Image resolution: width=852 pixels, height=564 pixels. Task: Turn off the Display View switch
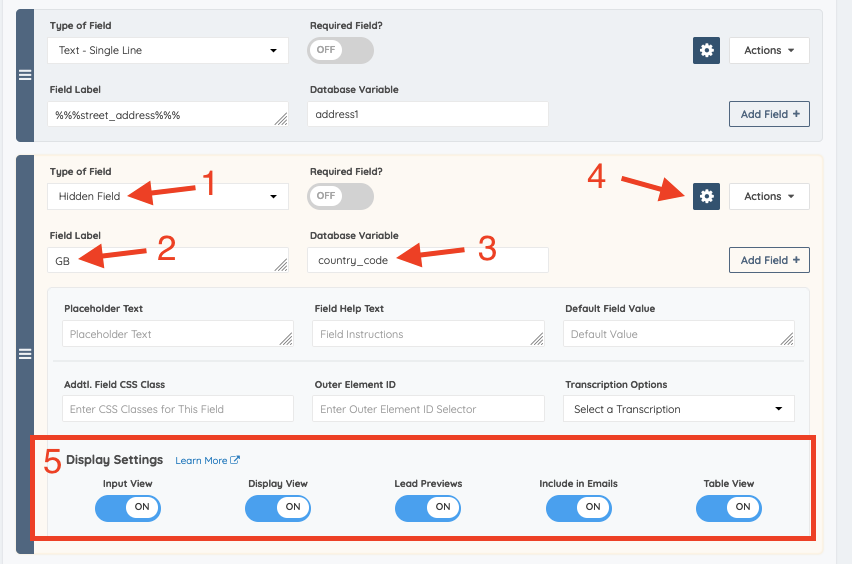tap(278, 507)
